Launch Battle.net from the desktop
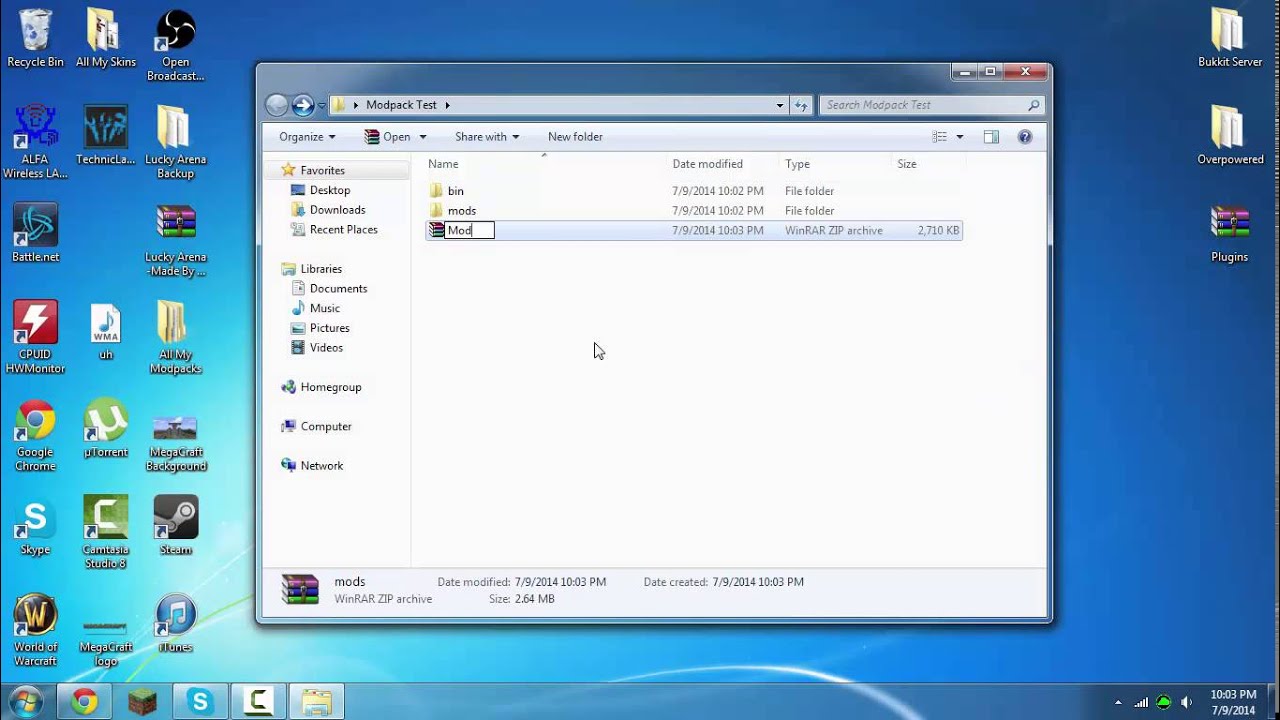Image resolution: width=1280 pixels, height=720 pixels. (35, 233)
